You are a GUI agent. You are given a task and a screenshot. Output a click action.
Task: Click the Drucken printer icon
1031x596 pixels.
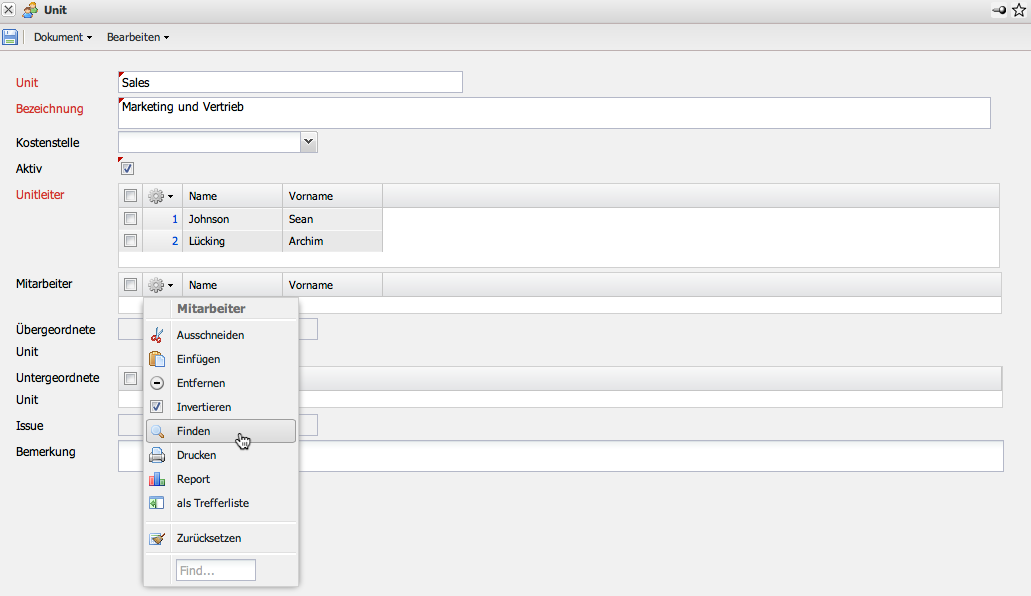[x=156, y=455]
